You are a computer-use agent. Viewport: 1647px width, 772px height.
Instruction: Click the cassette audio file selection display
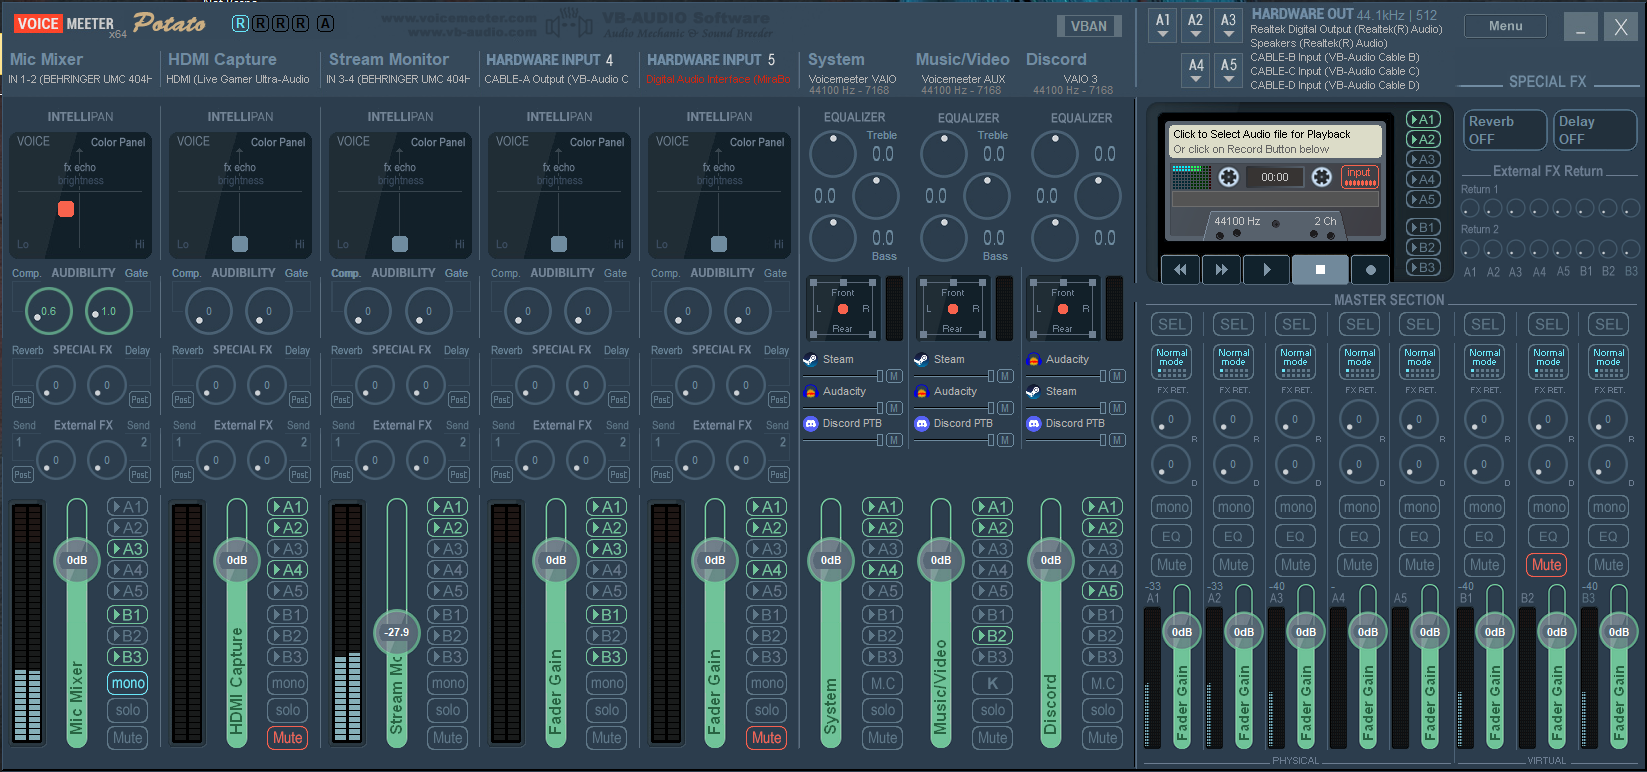[x=1275, y=141]
